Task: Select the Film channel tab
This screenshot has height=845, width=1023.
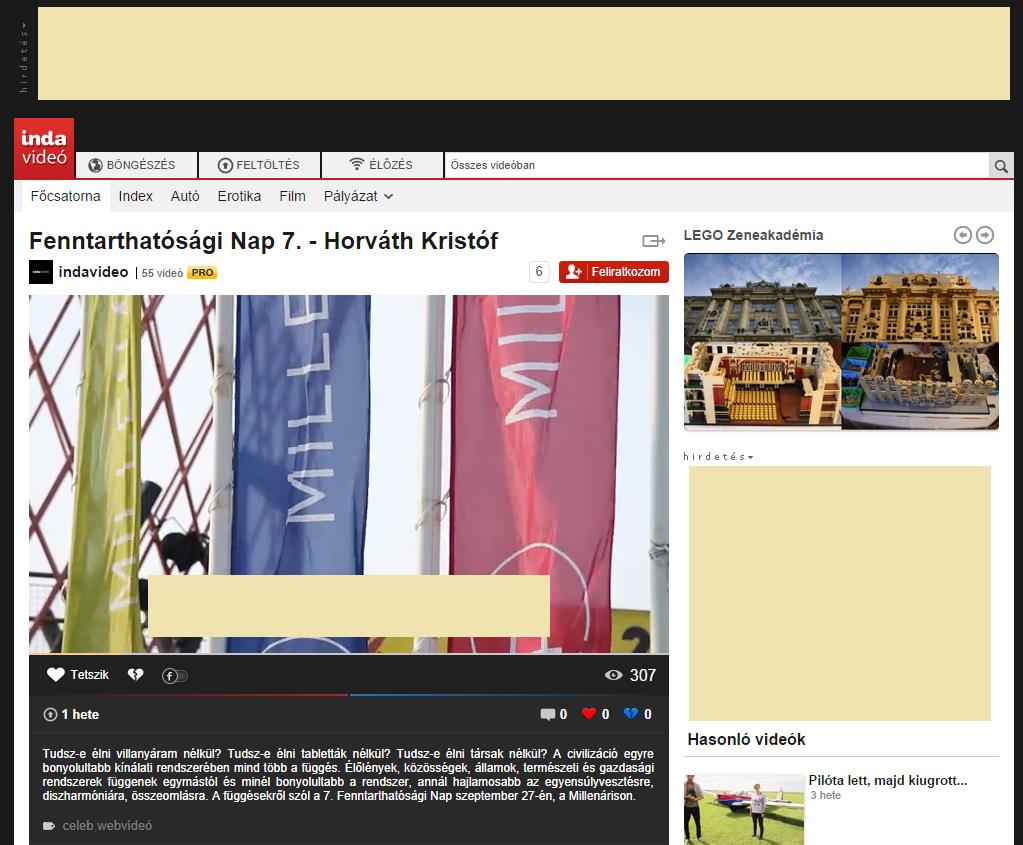Action: (292, 196)
